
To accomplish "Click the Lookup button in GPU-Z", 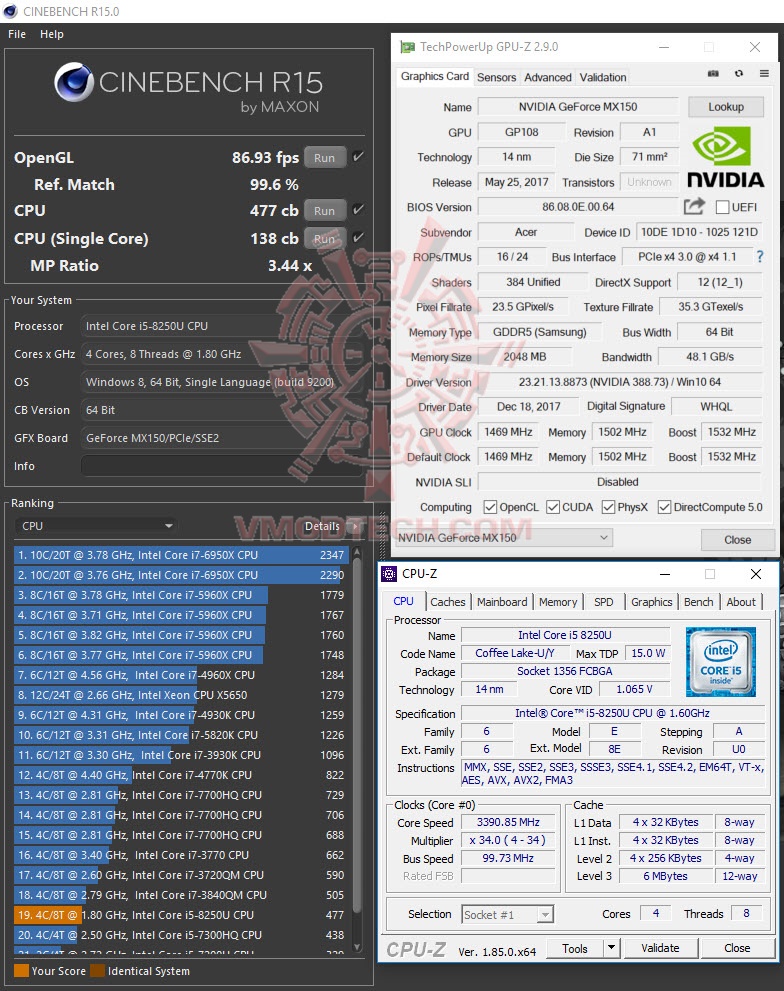I will click(726, 106).
